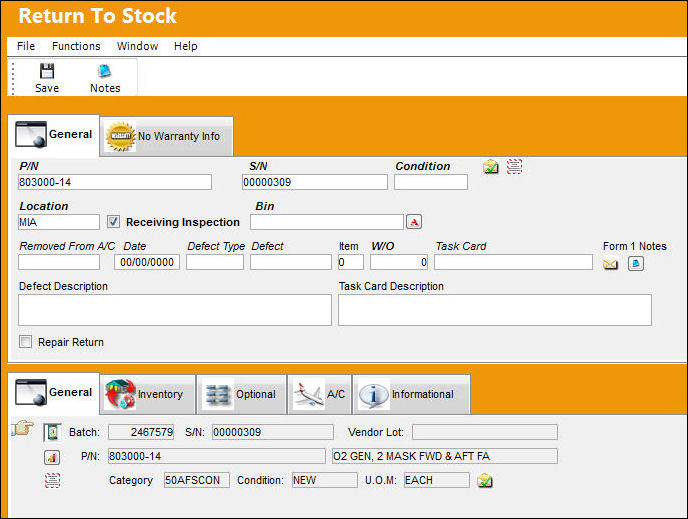The height and width of the screenshot is (519, 688).
Task: Switch to the Inventory tab
Action: [147, 394]
